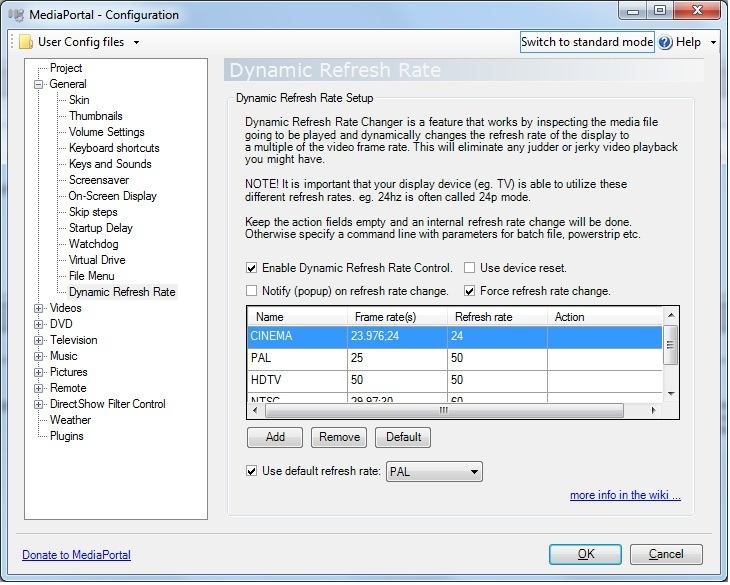
Task: Click the blue Help question mark icon
Action: 666,42
